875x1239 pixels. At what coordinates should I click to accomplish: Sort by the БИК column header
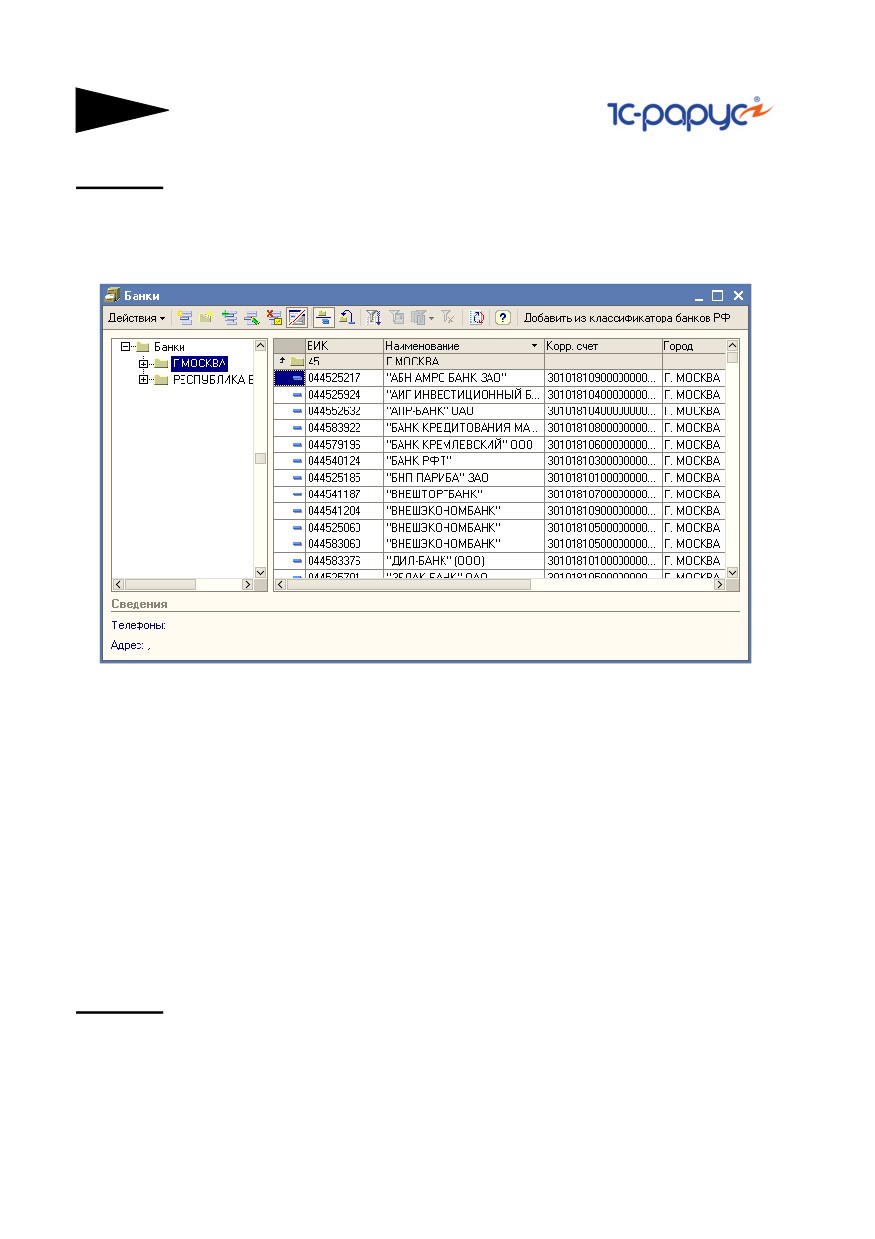click(344, 346)
